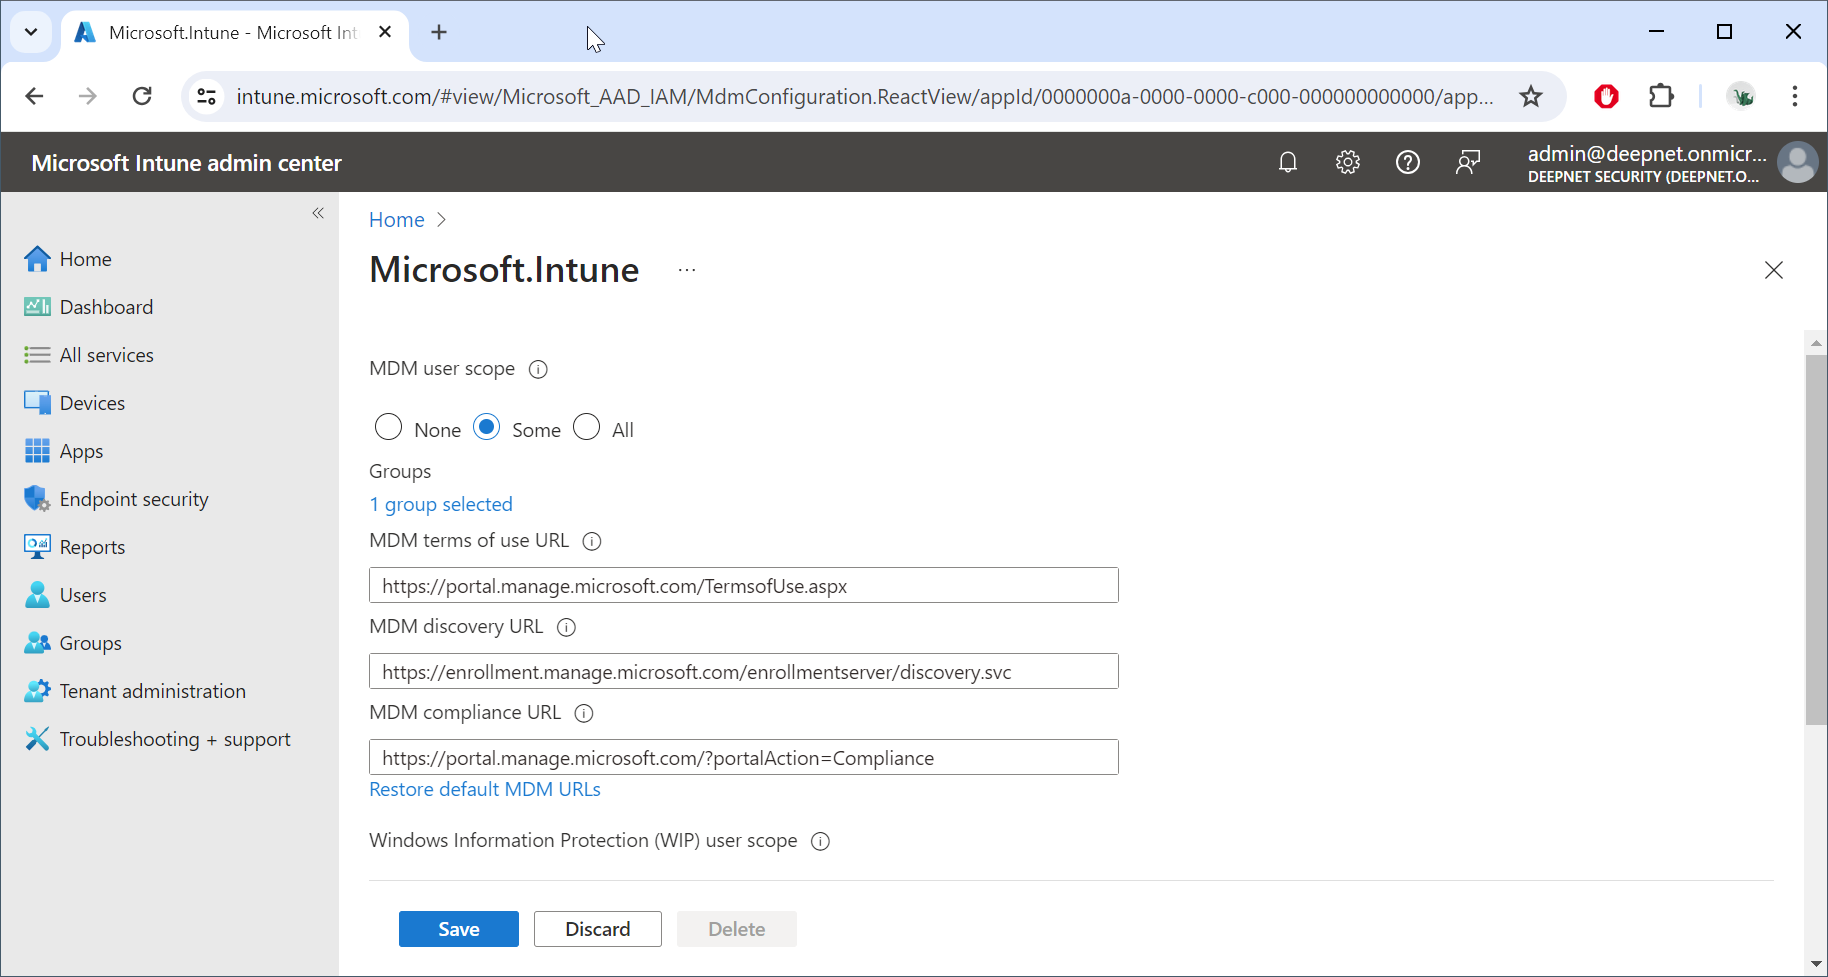The image size is (1828, 977).
Task: Open the ellipsis menu beside Microsoft.Intune title
Action: (x=687, y=270)
